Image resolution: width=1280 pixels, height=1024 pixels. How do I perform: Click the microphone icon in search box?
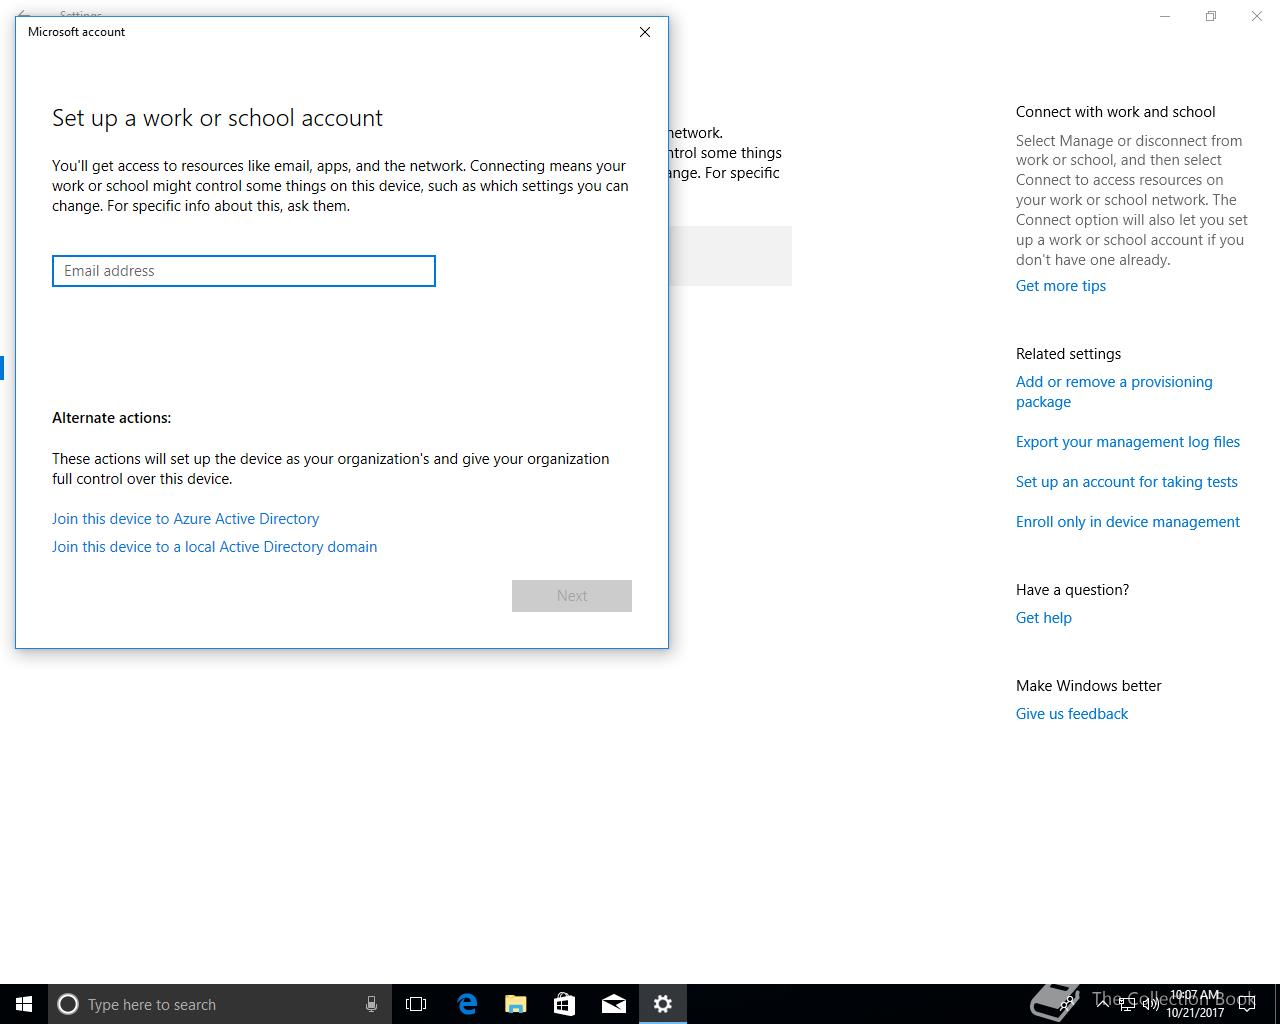coord(371,1004)
